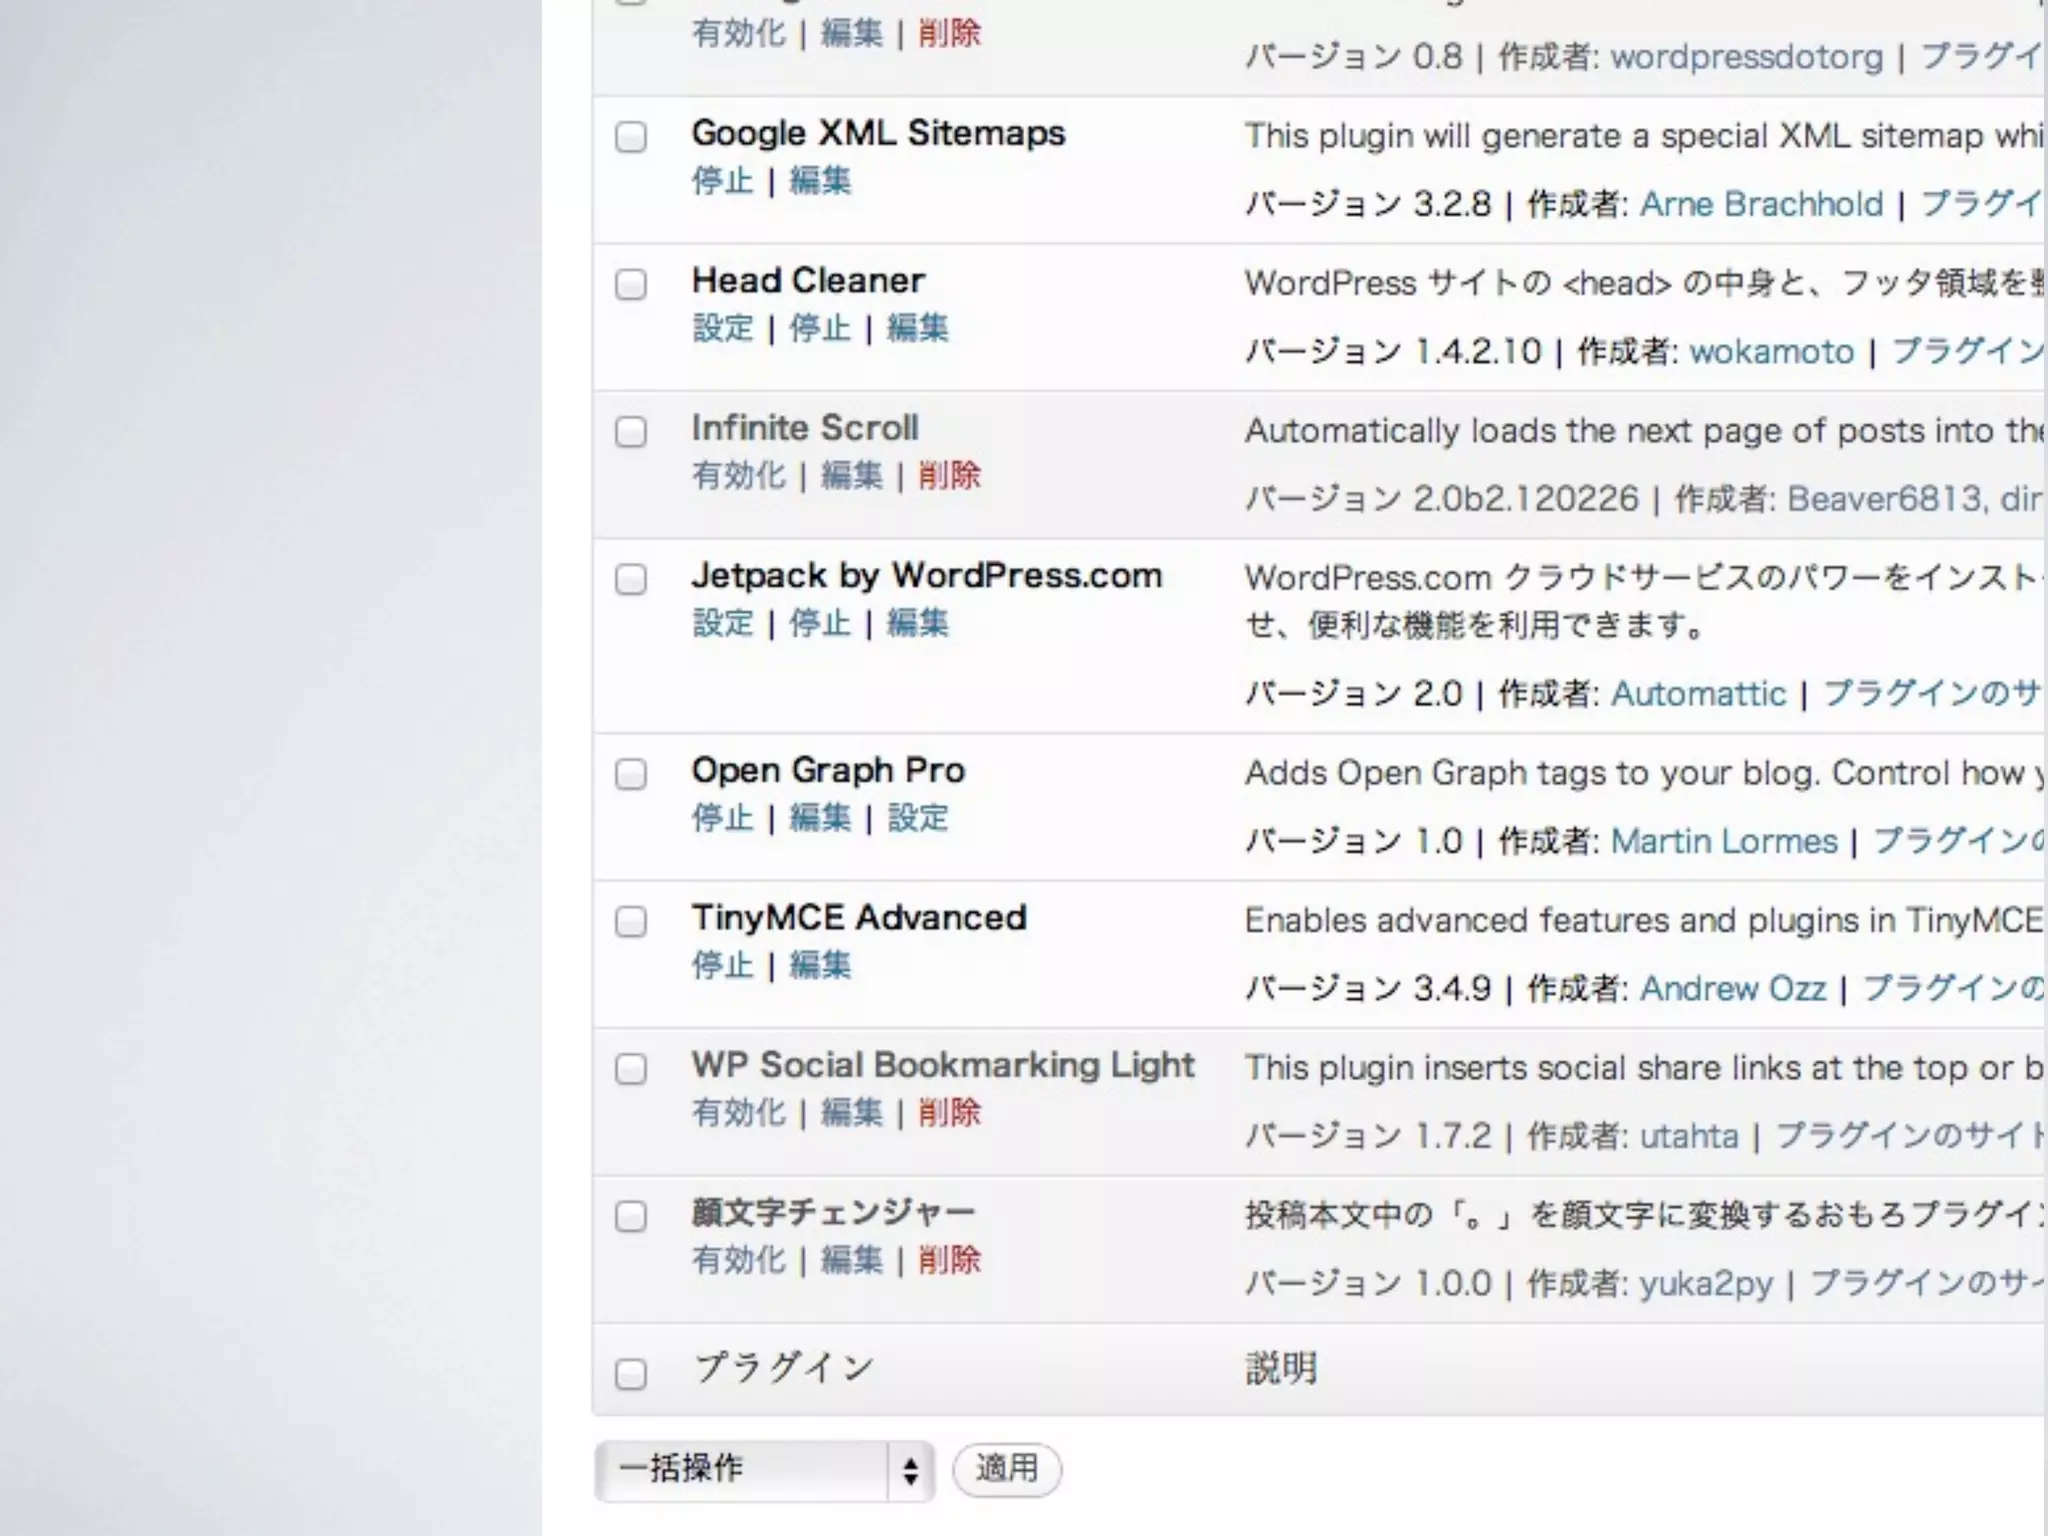Check Jetpack by WordPress.com checkbox
This screenshot has width=2048, height=1536.
point(631,579)
